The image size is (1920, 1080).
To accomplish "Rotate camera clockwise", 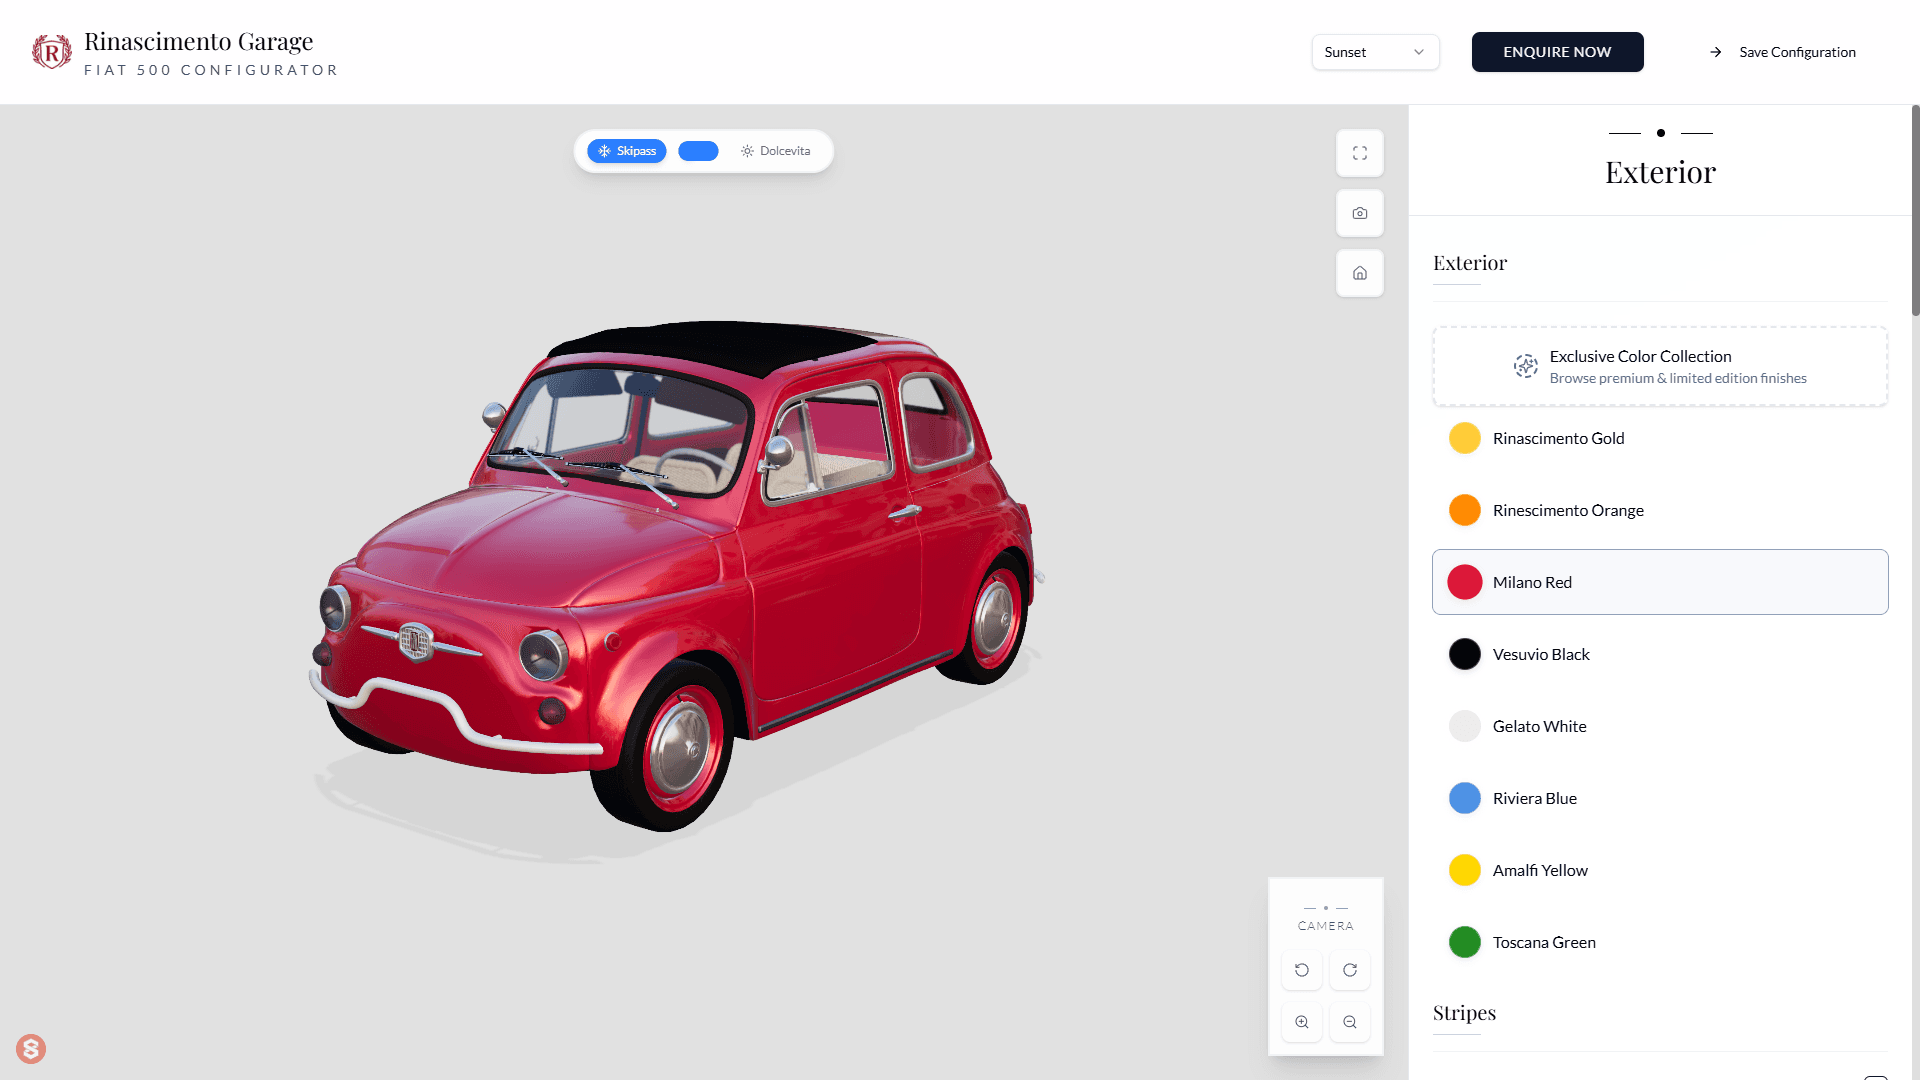I will (x=1350, y=970).
